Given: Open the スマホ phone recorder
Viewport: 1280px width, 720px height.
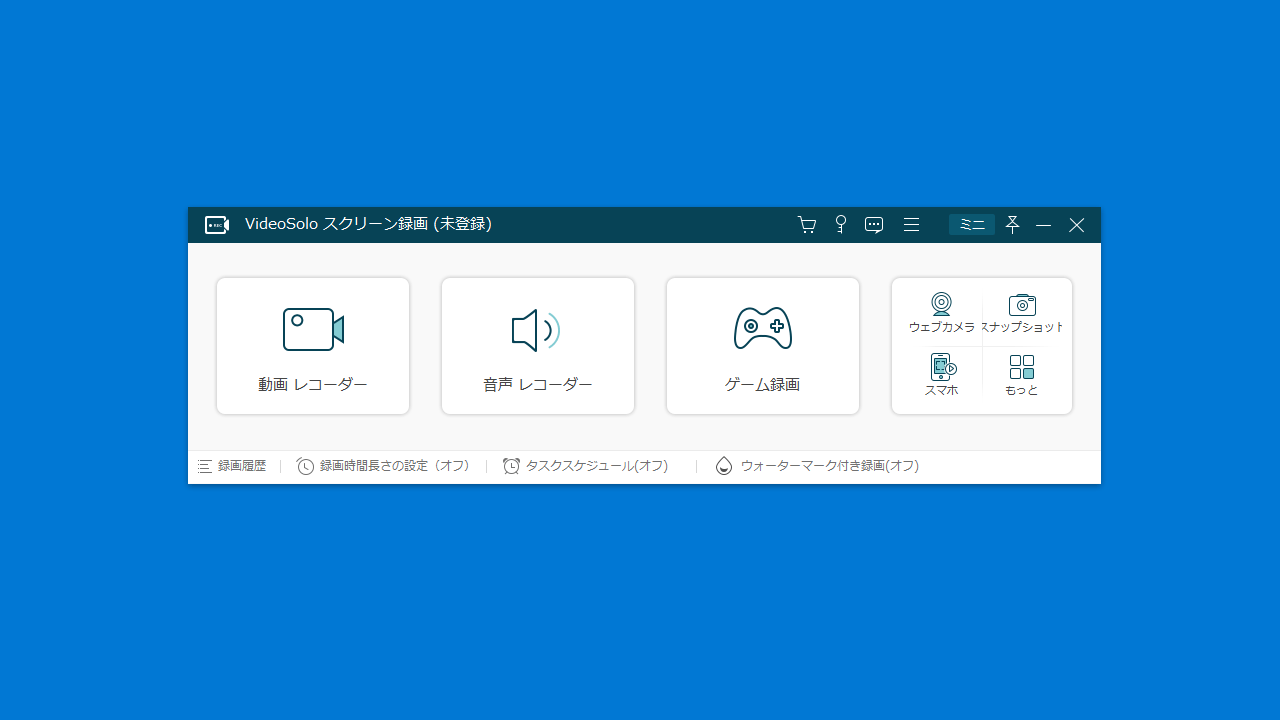Looking at the screenshot, I should (x=941, y=375).
